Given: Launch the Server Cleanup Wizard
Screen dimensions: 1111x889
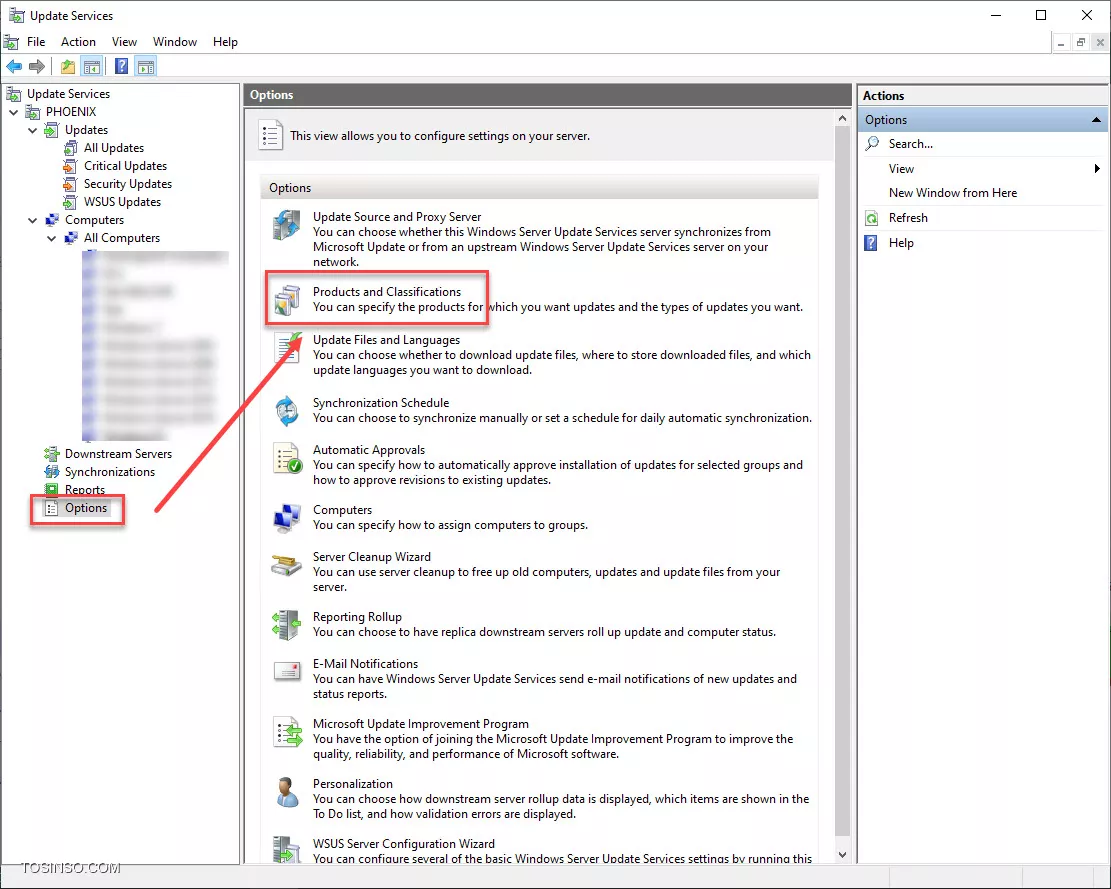Looking at the screenshot, I should [x=372, y=557].
